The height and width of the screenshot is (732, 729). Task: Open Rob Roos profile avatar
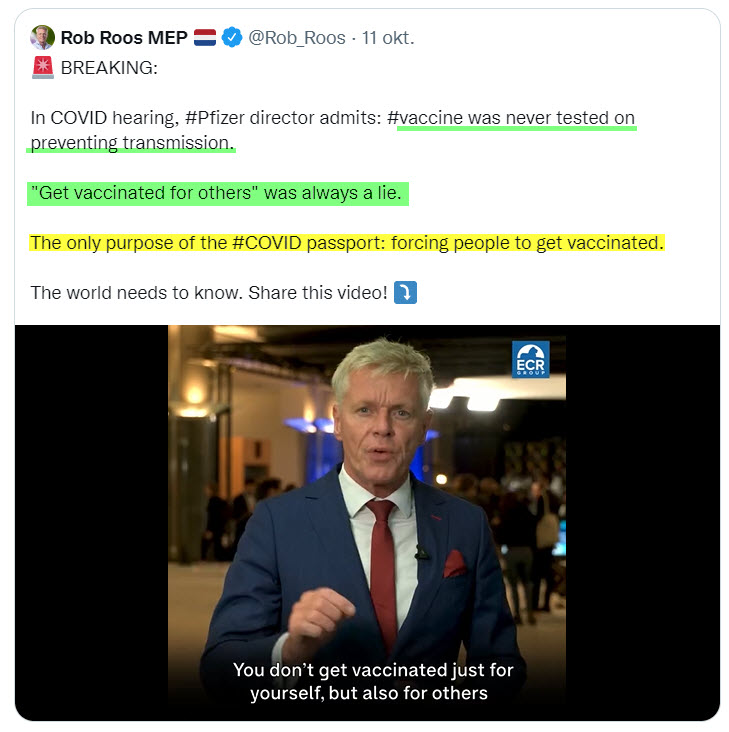pos(42,37)
